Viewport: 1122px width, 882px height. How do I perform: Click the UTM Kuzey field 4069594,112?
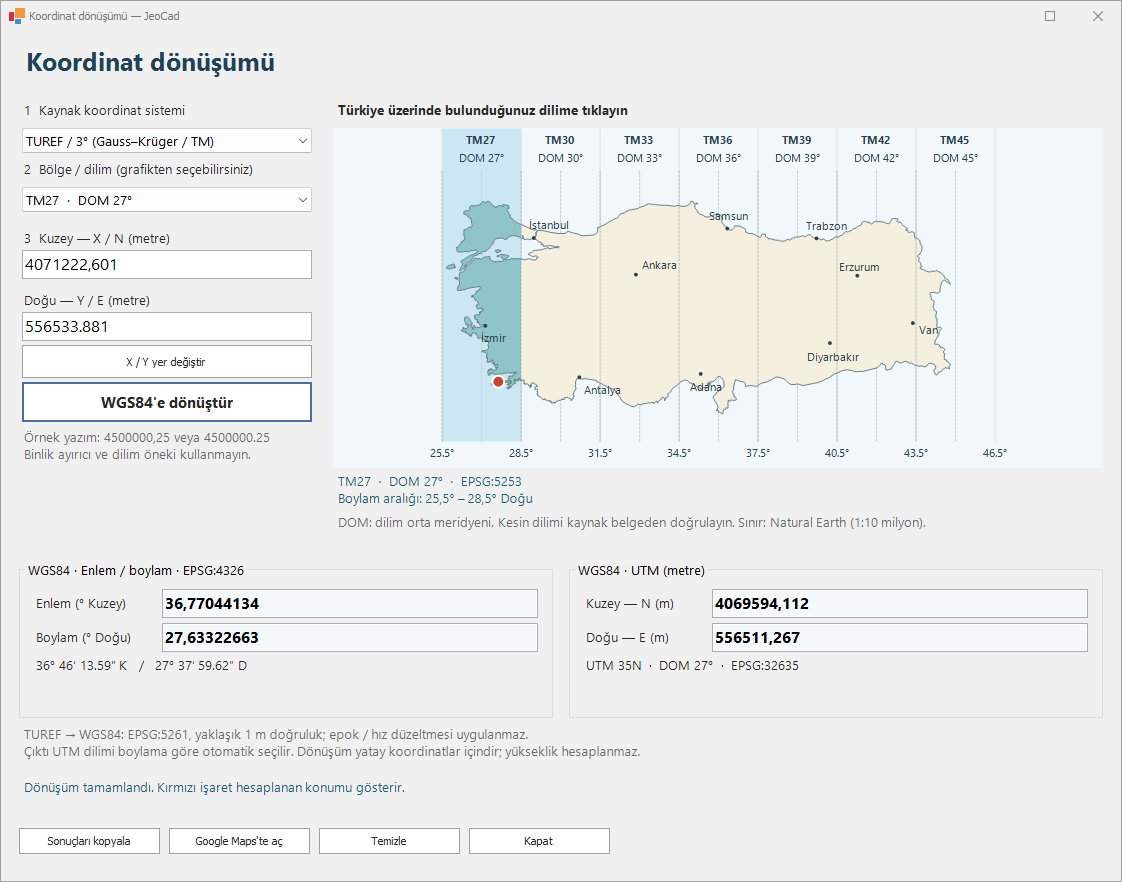[x=900, y=604]
